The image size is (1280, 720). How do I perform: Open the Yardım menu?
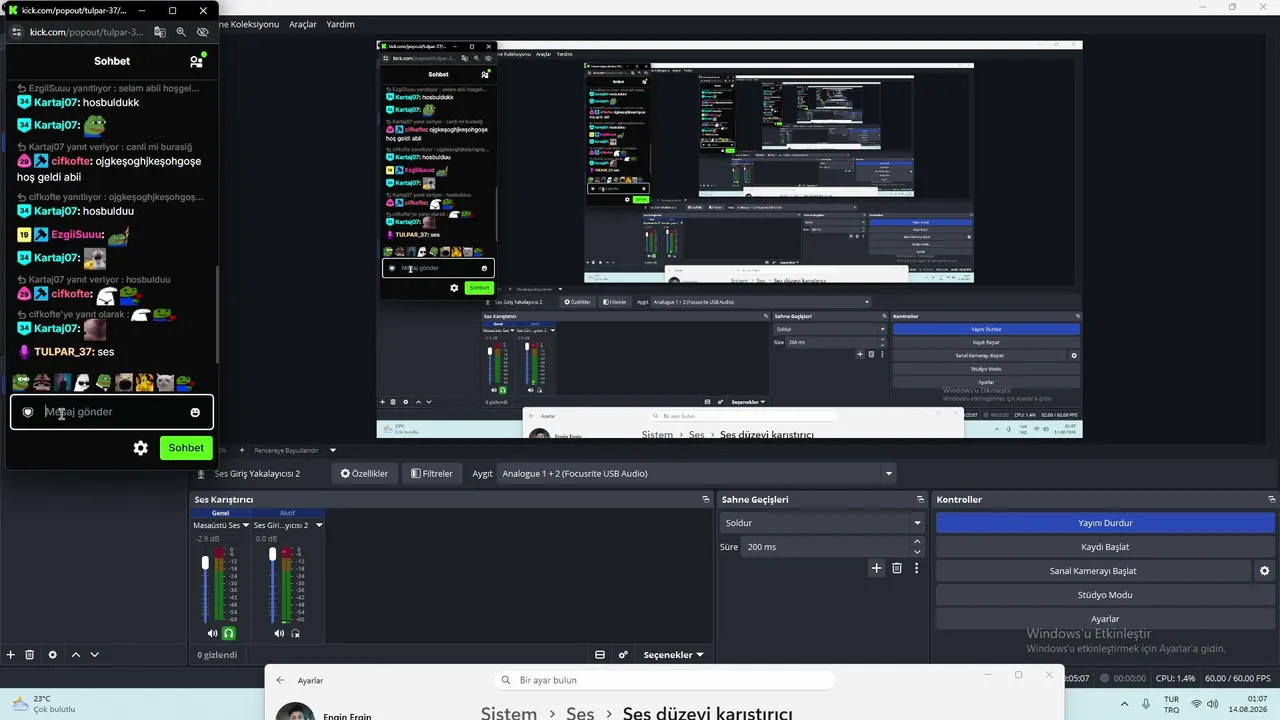pos(341,24)
